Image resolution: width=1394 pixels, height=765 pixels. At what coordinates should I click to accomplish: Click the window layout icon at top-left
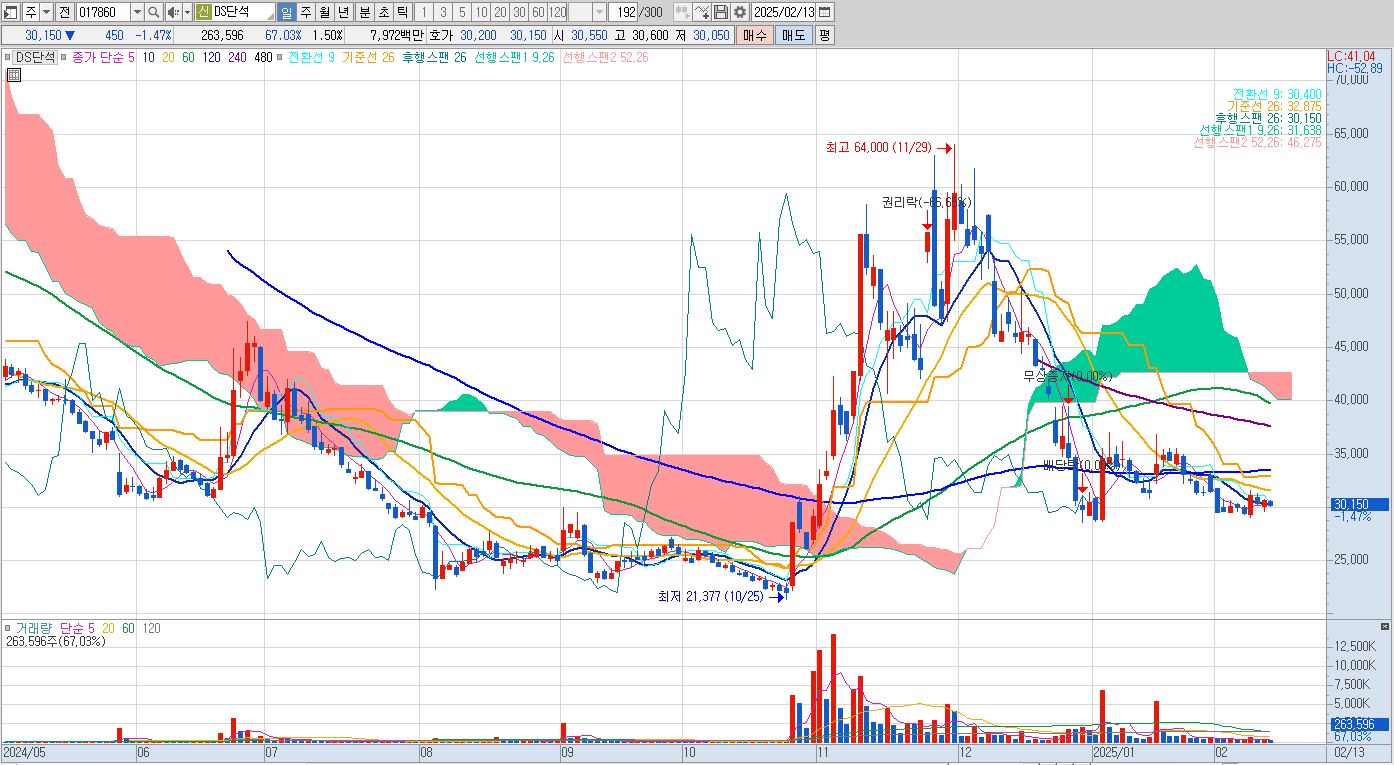pyautogui.click(x=11, y=12)
